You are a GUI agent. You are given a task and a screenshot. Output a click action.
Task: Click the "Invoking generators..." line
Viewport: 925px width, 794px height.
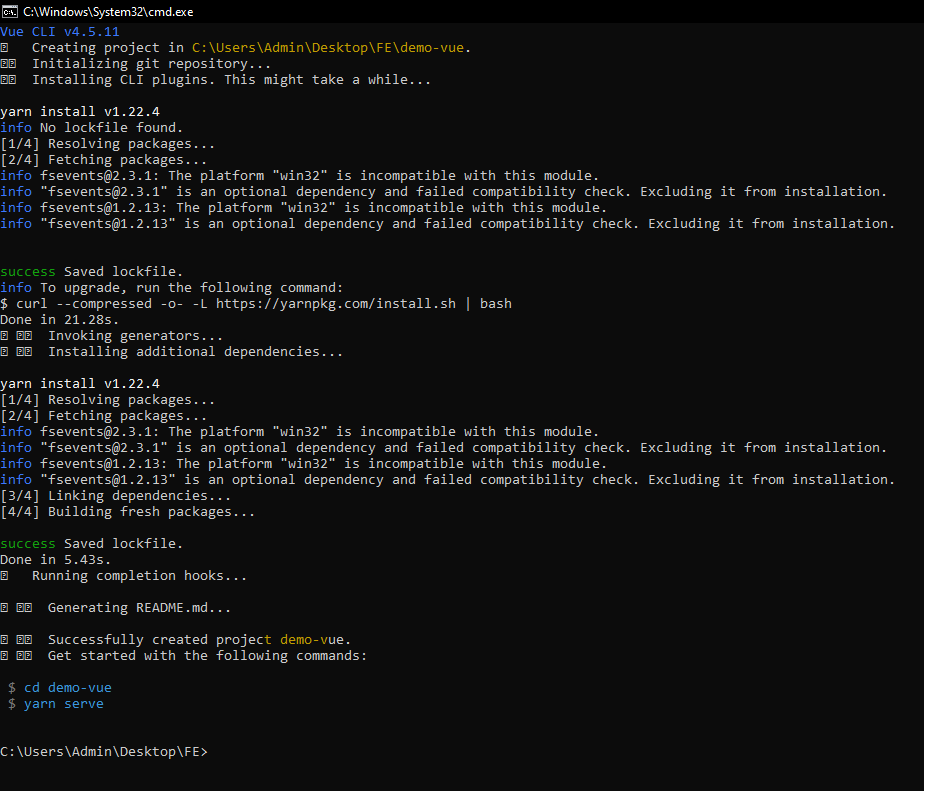136,336
